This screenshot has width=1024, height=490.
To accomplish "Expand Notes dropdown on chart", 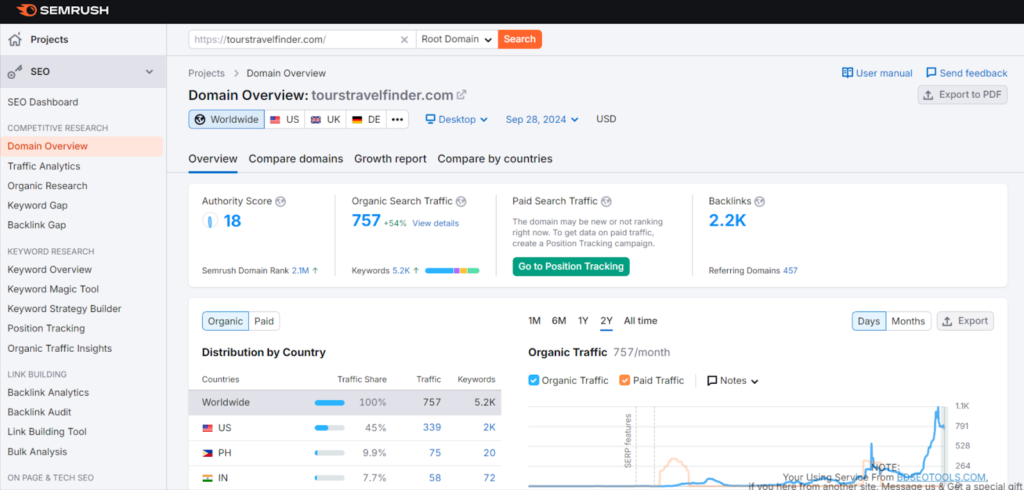I will 755,381.
